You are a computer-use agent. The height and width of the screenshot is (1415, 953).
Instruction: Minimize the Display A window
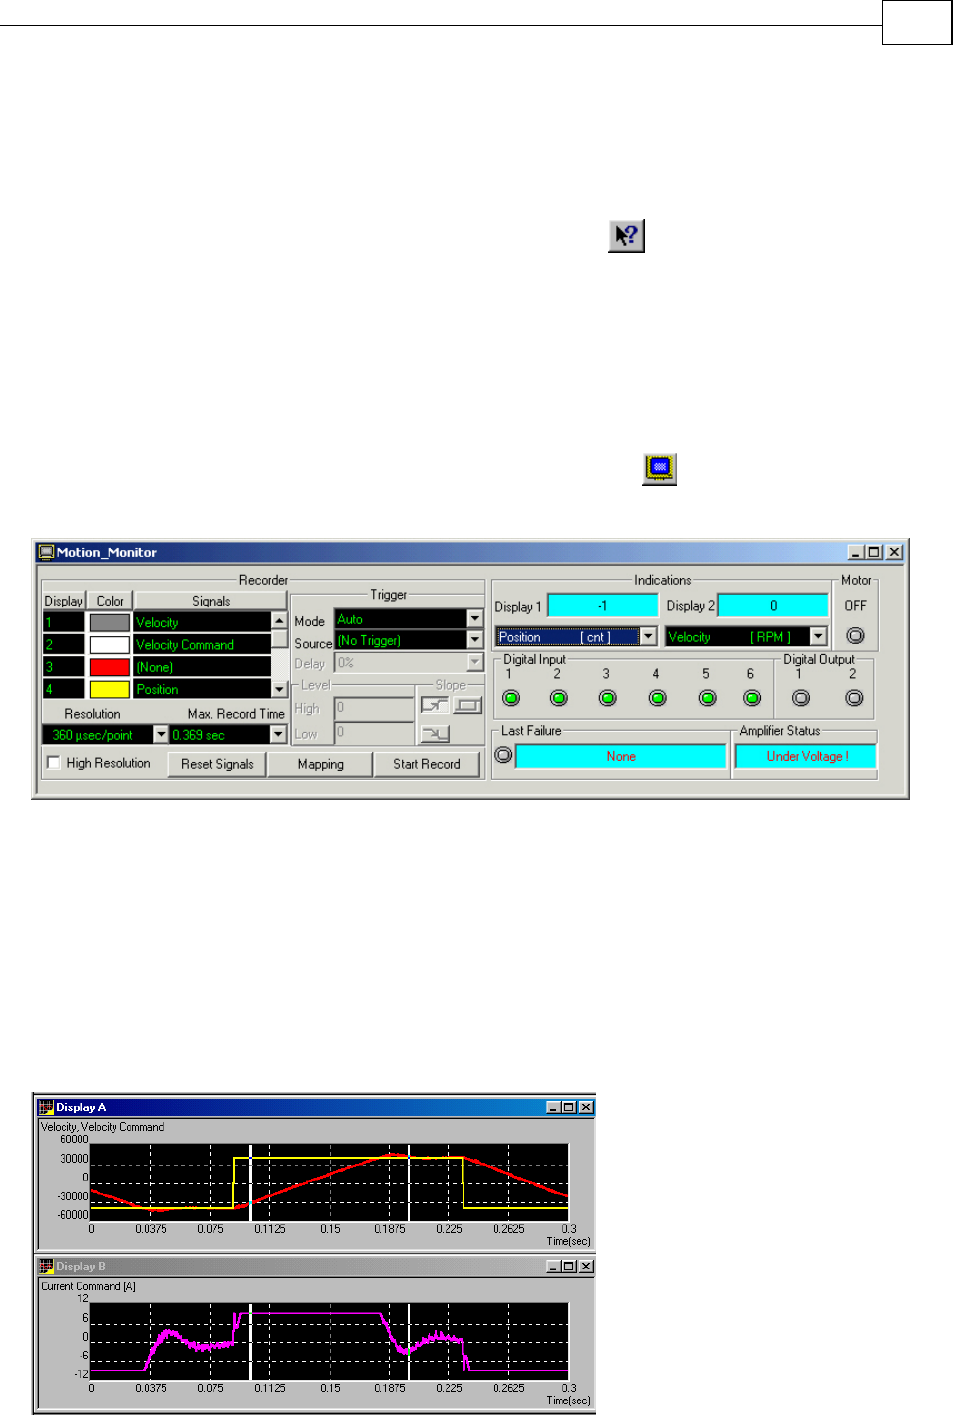point(554,1107)
